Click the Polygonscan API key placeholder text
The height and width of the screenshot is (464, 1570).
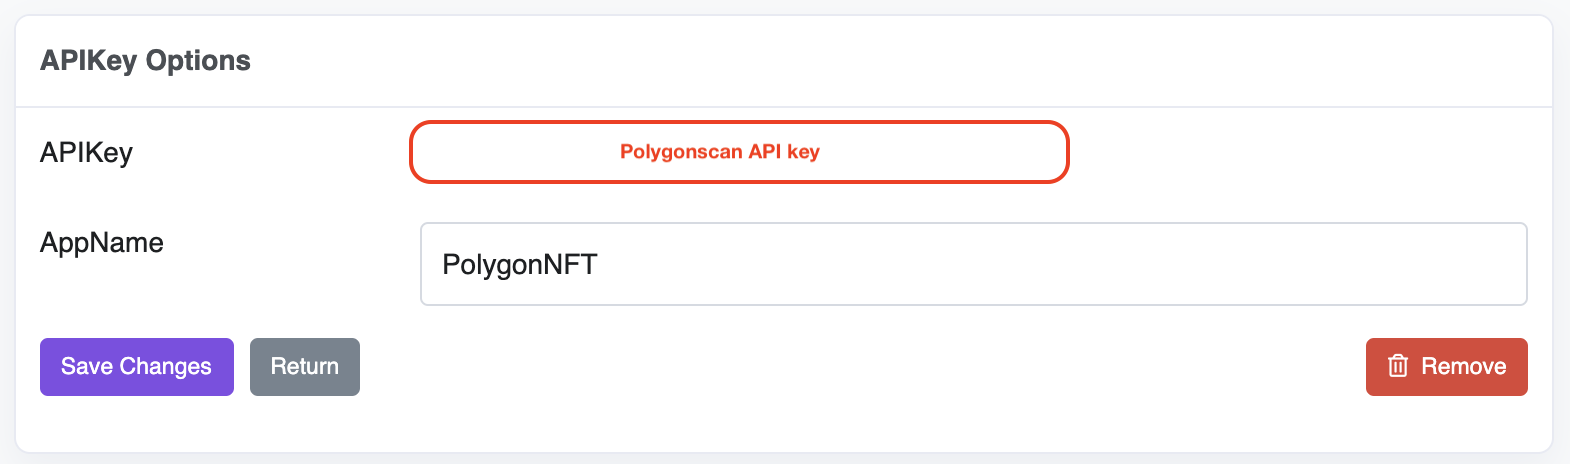pos(720,152)
